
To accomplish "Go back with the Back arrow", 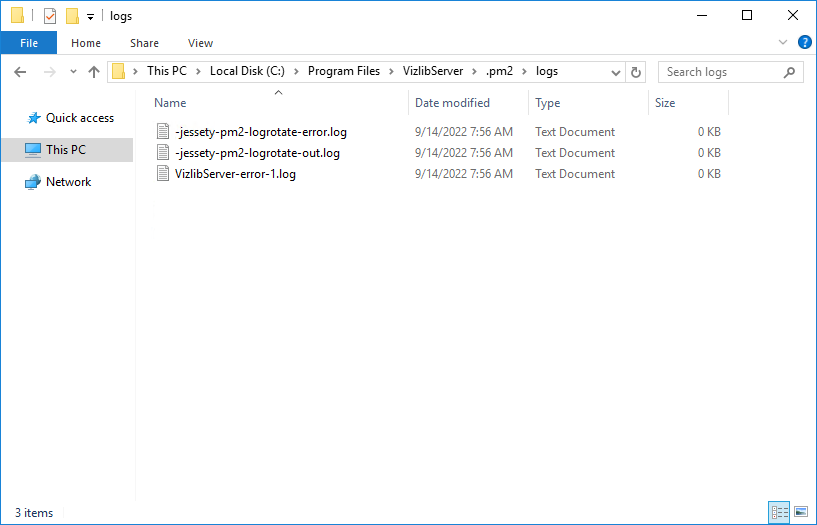I will (20, 72).
